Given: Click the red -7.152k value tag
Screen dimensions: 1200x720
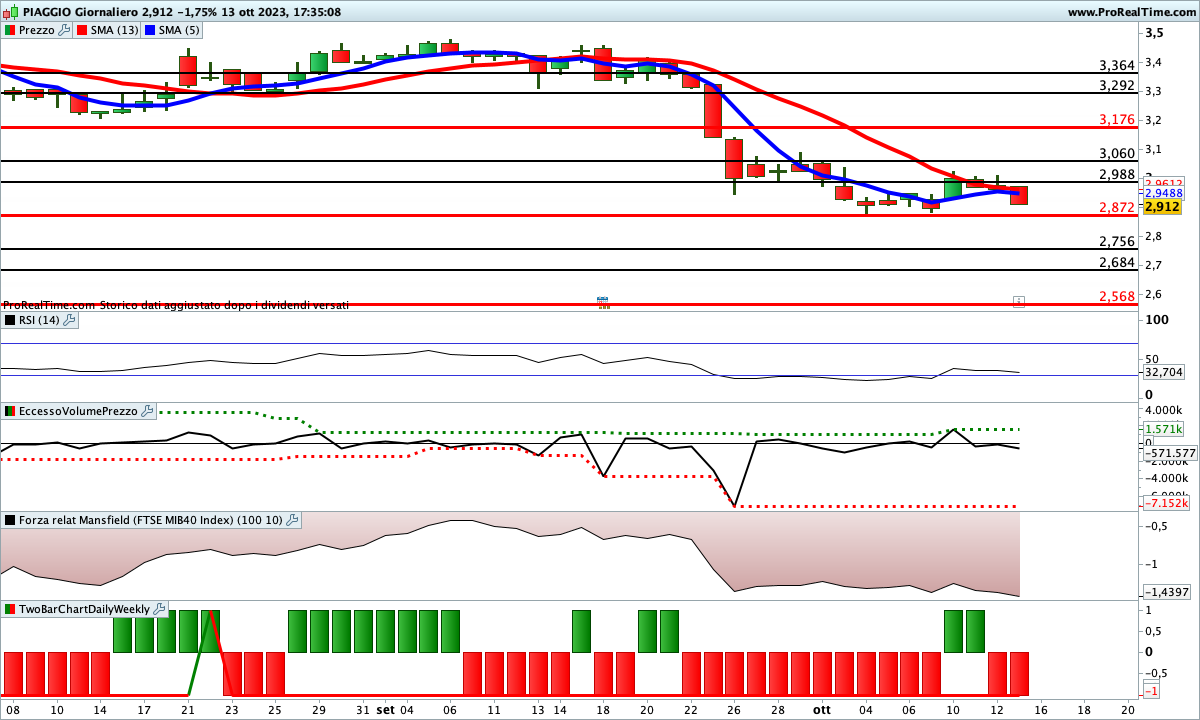Looking at the screenshot, I should click(x=1166, y=503).
